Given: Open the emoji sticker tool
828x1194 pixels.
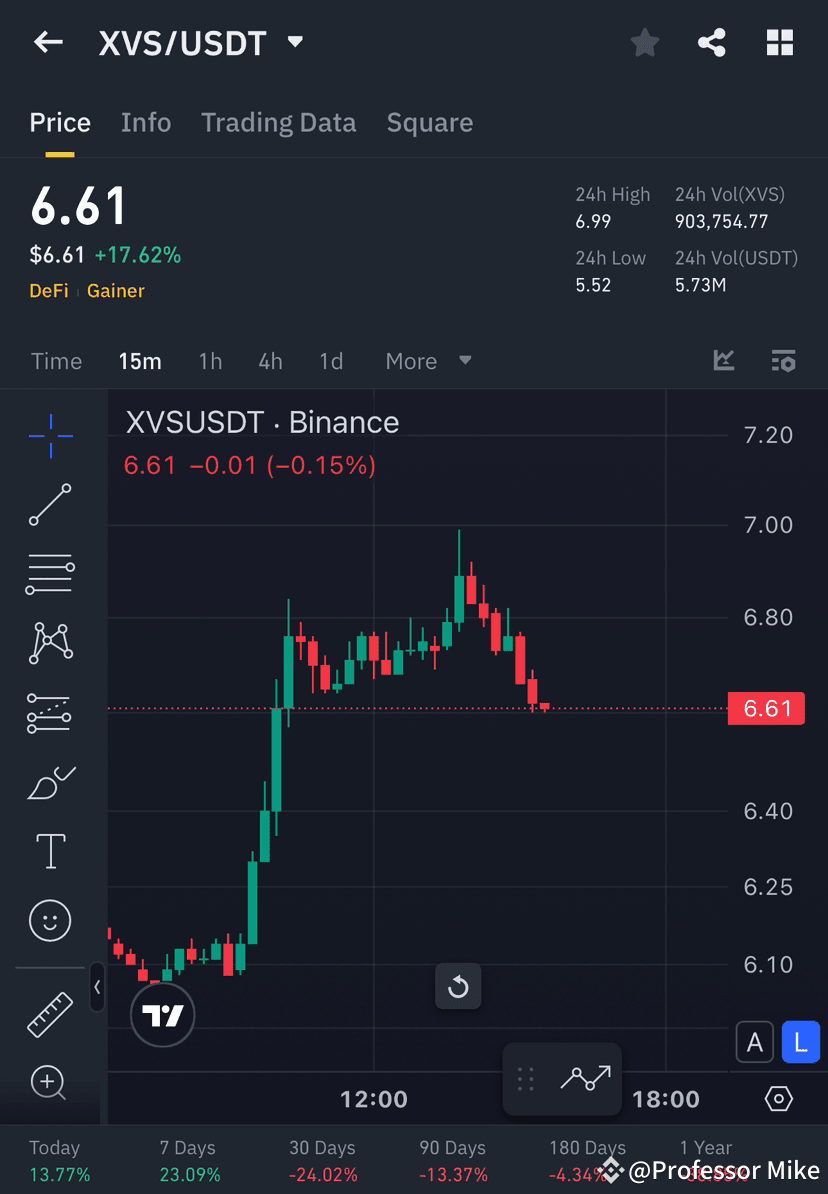Looking at the screenshot, I should [50, 920].
